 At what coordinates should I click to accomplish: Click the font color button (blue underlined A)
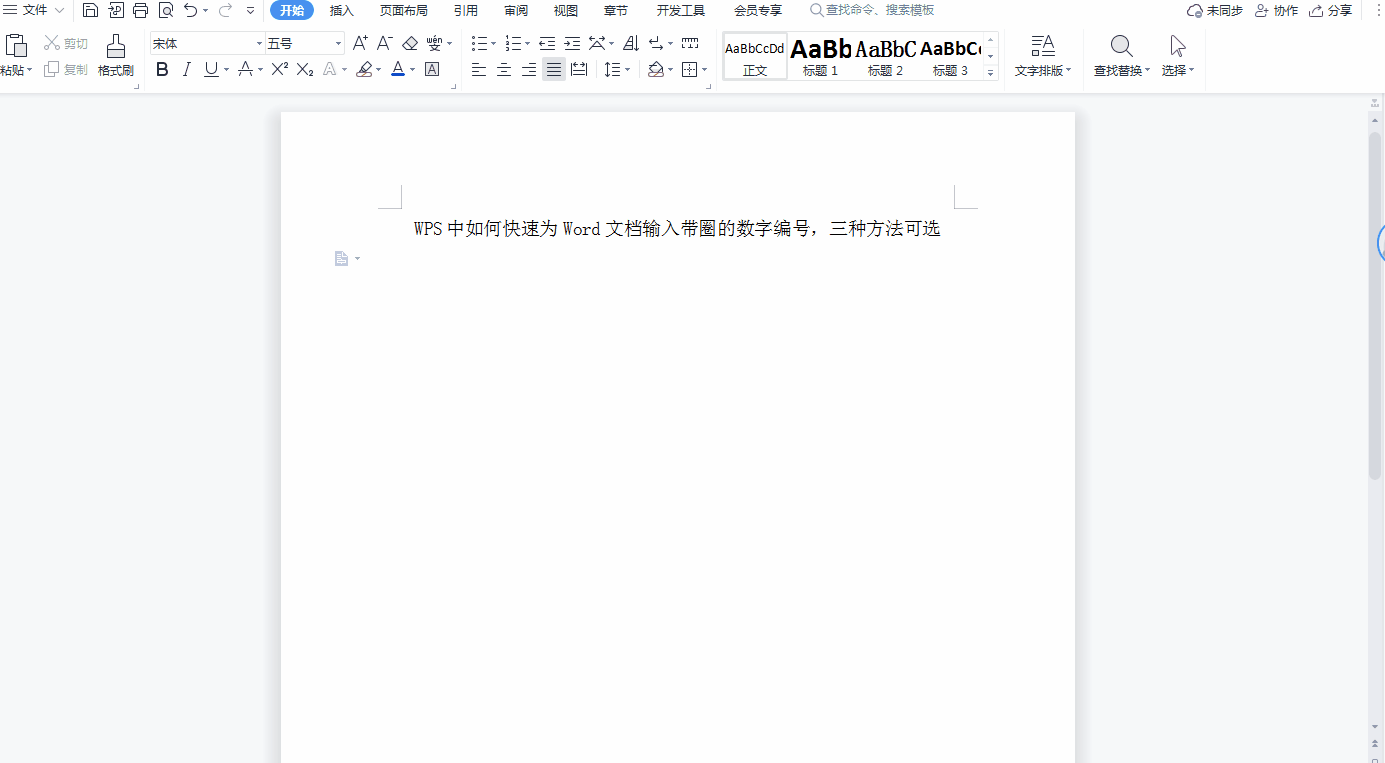(x=398, y=69)
